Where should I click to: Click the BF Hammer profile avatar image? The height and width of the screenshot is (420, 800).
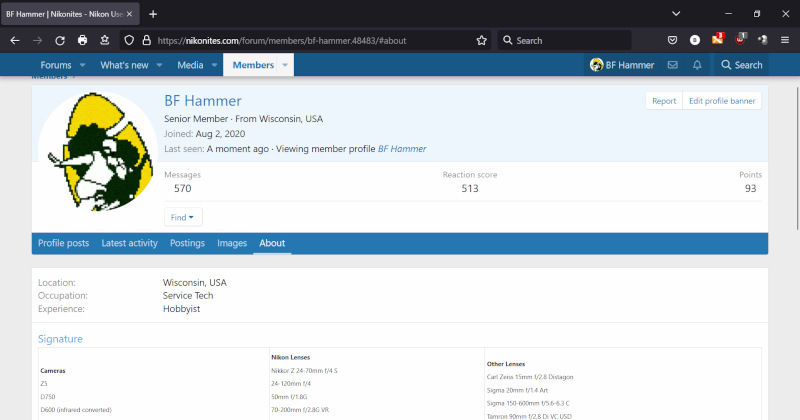[97, 151]
